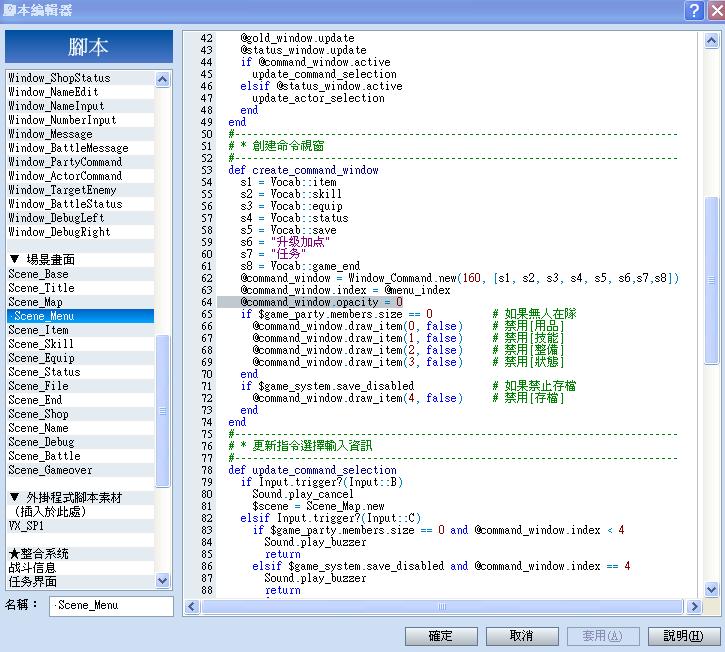Select Scene_Status script
The height and width of the screenshot is (652, 725).
coord(80,372)
